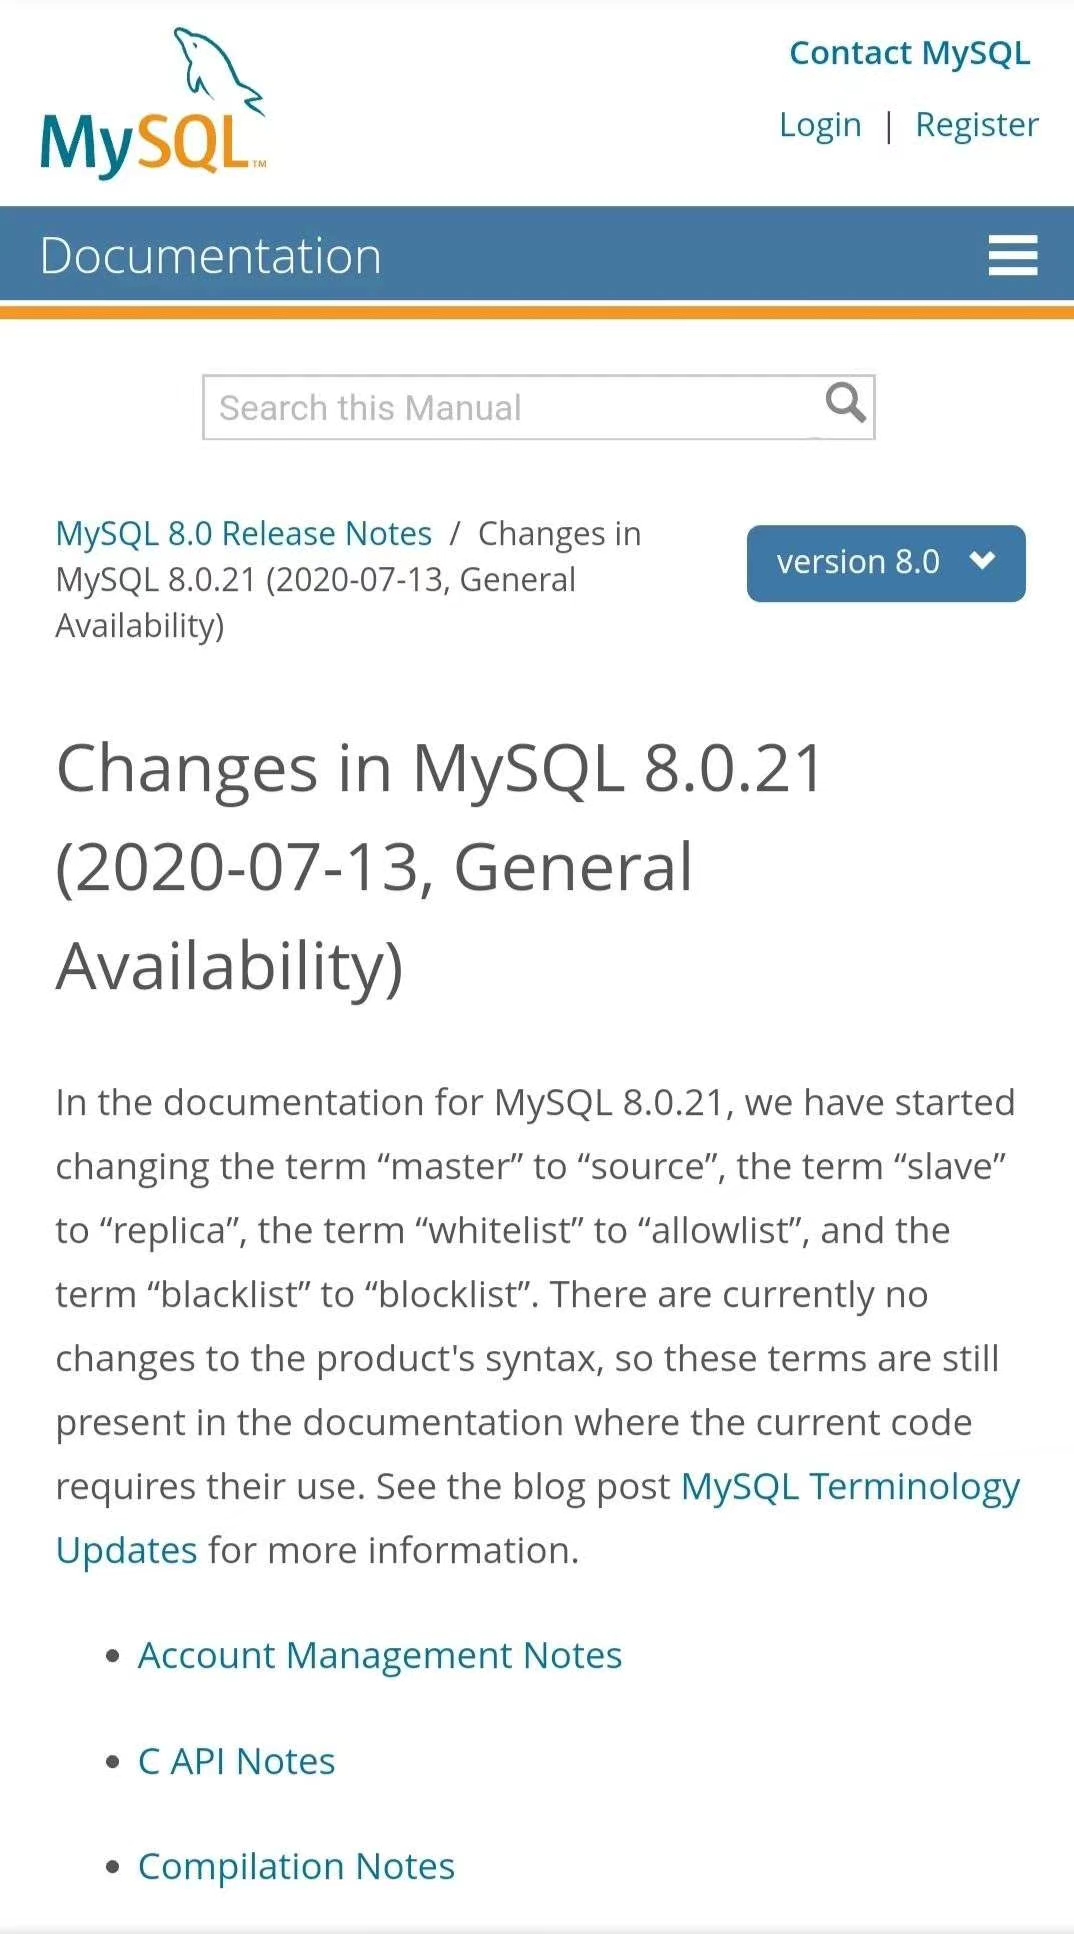Open the hamburger navigation menu
The height and width of the screenshot is (1934, 1074).
coord(1012,255)
